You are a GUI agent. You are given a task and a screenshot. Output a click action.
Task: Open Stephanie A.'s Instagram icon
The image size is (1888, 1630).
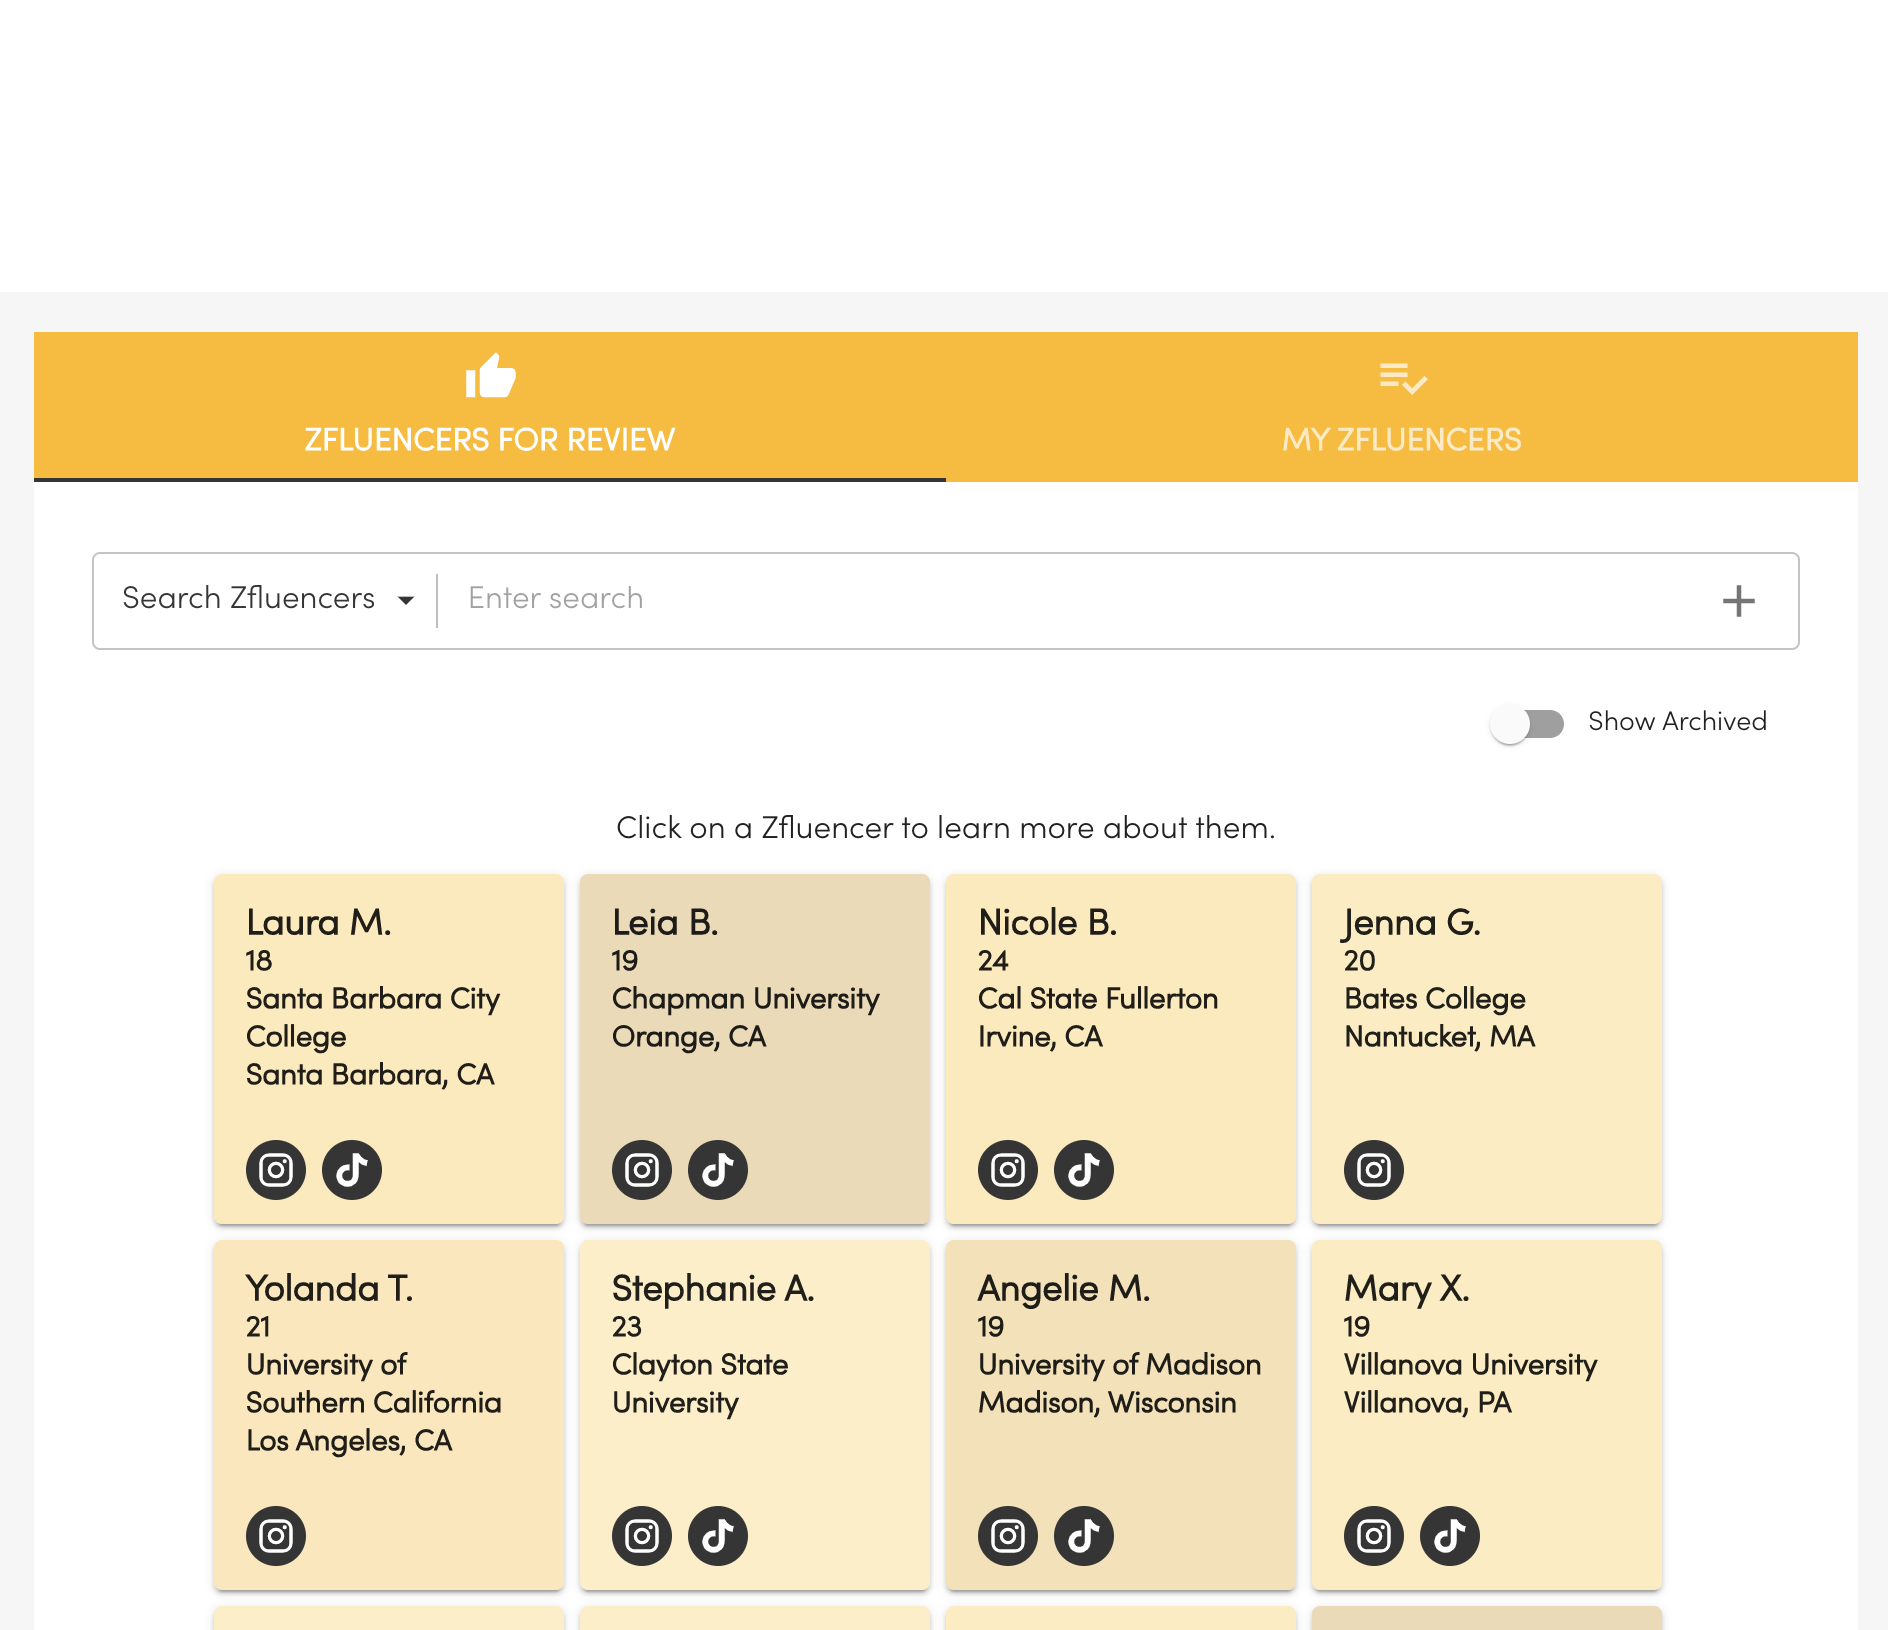[642, 1536]
